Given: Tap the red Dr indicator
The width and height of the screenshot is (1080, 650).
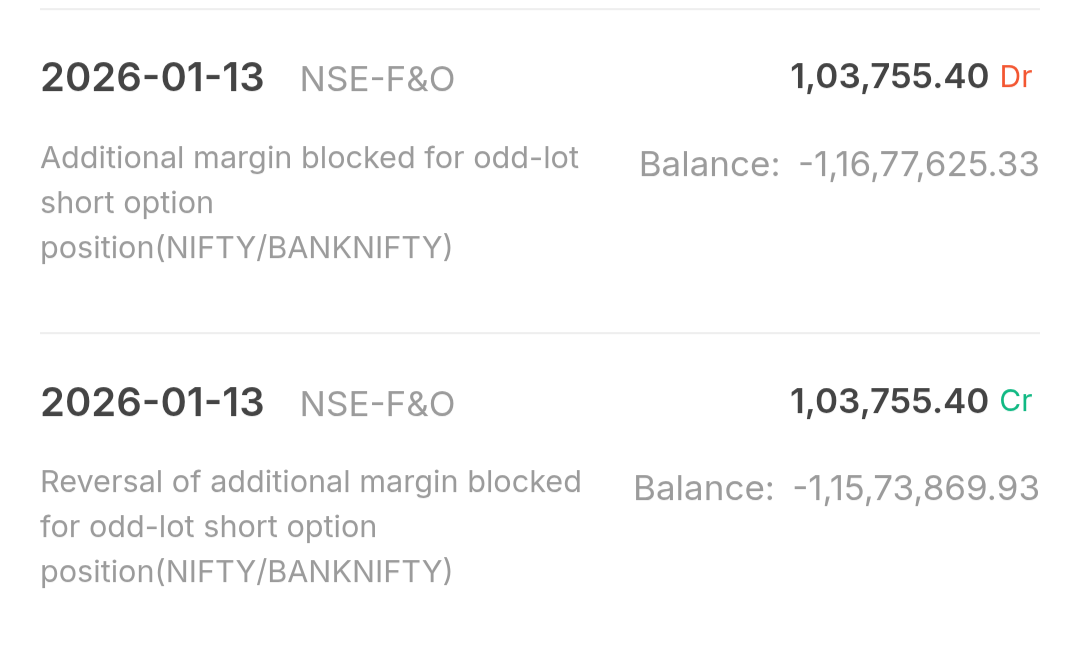Looking at the screenshot, I should (1015, 77).
